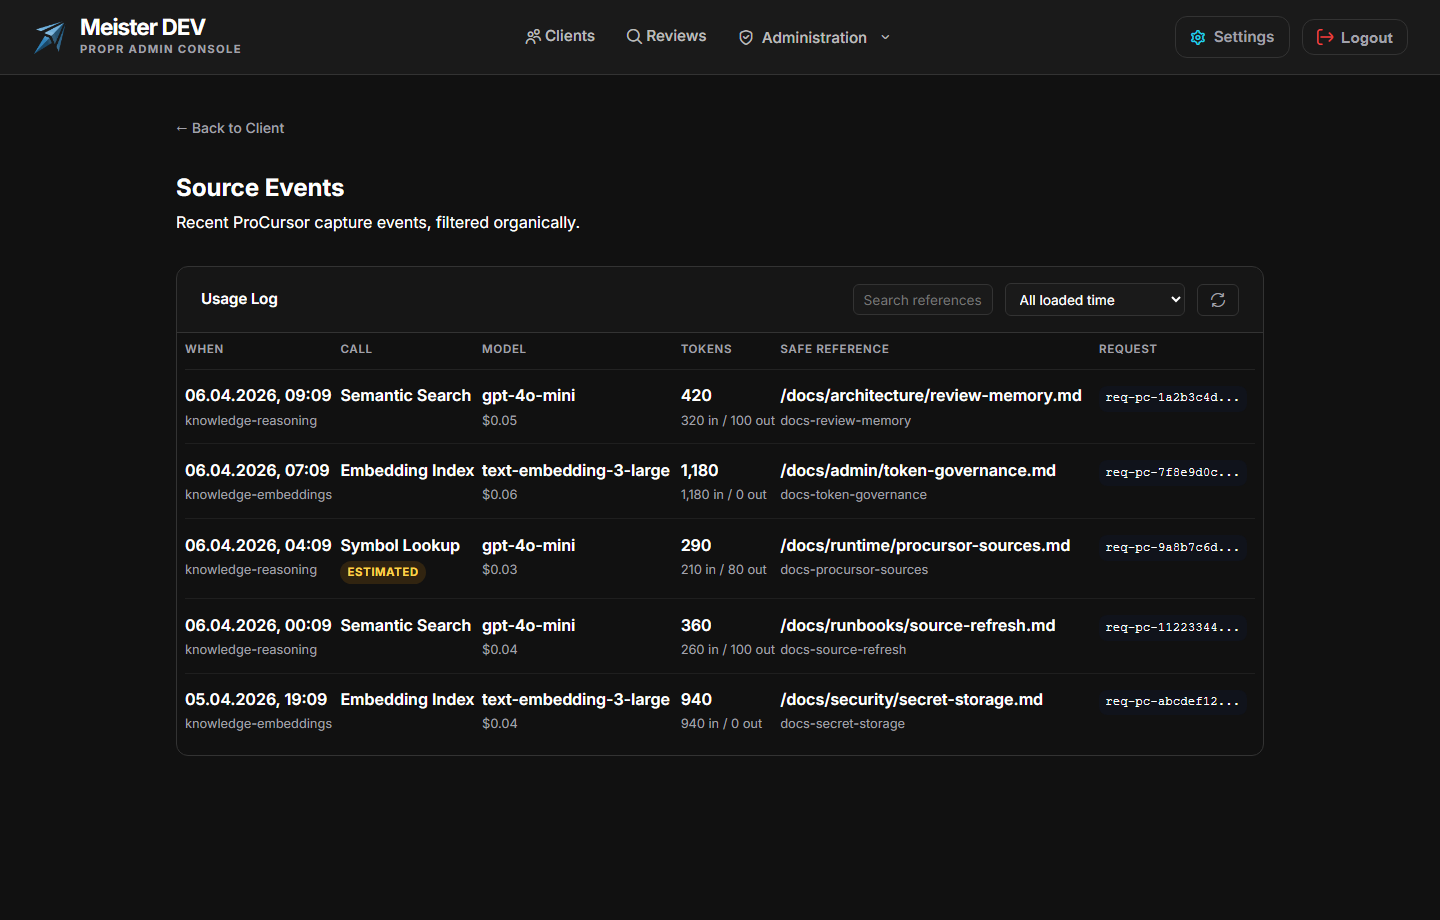Click the Administration shield icon
The height and width of the screenshot is (920, 1440).
746,38
